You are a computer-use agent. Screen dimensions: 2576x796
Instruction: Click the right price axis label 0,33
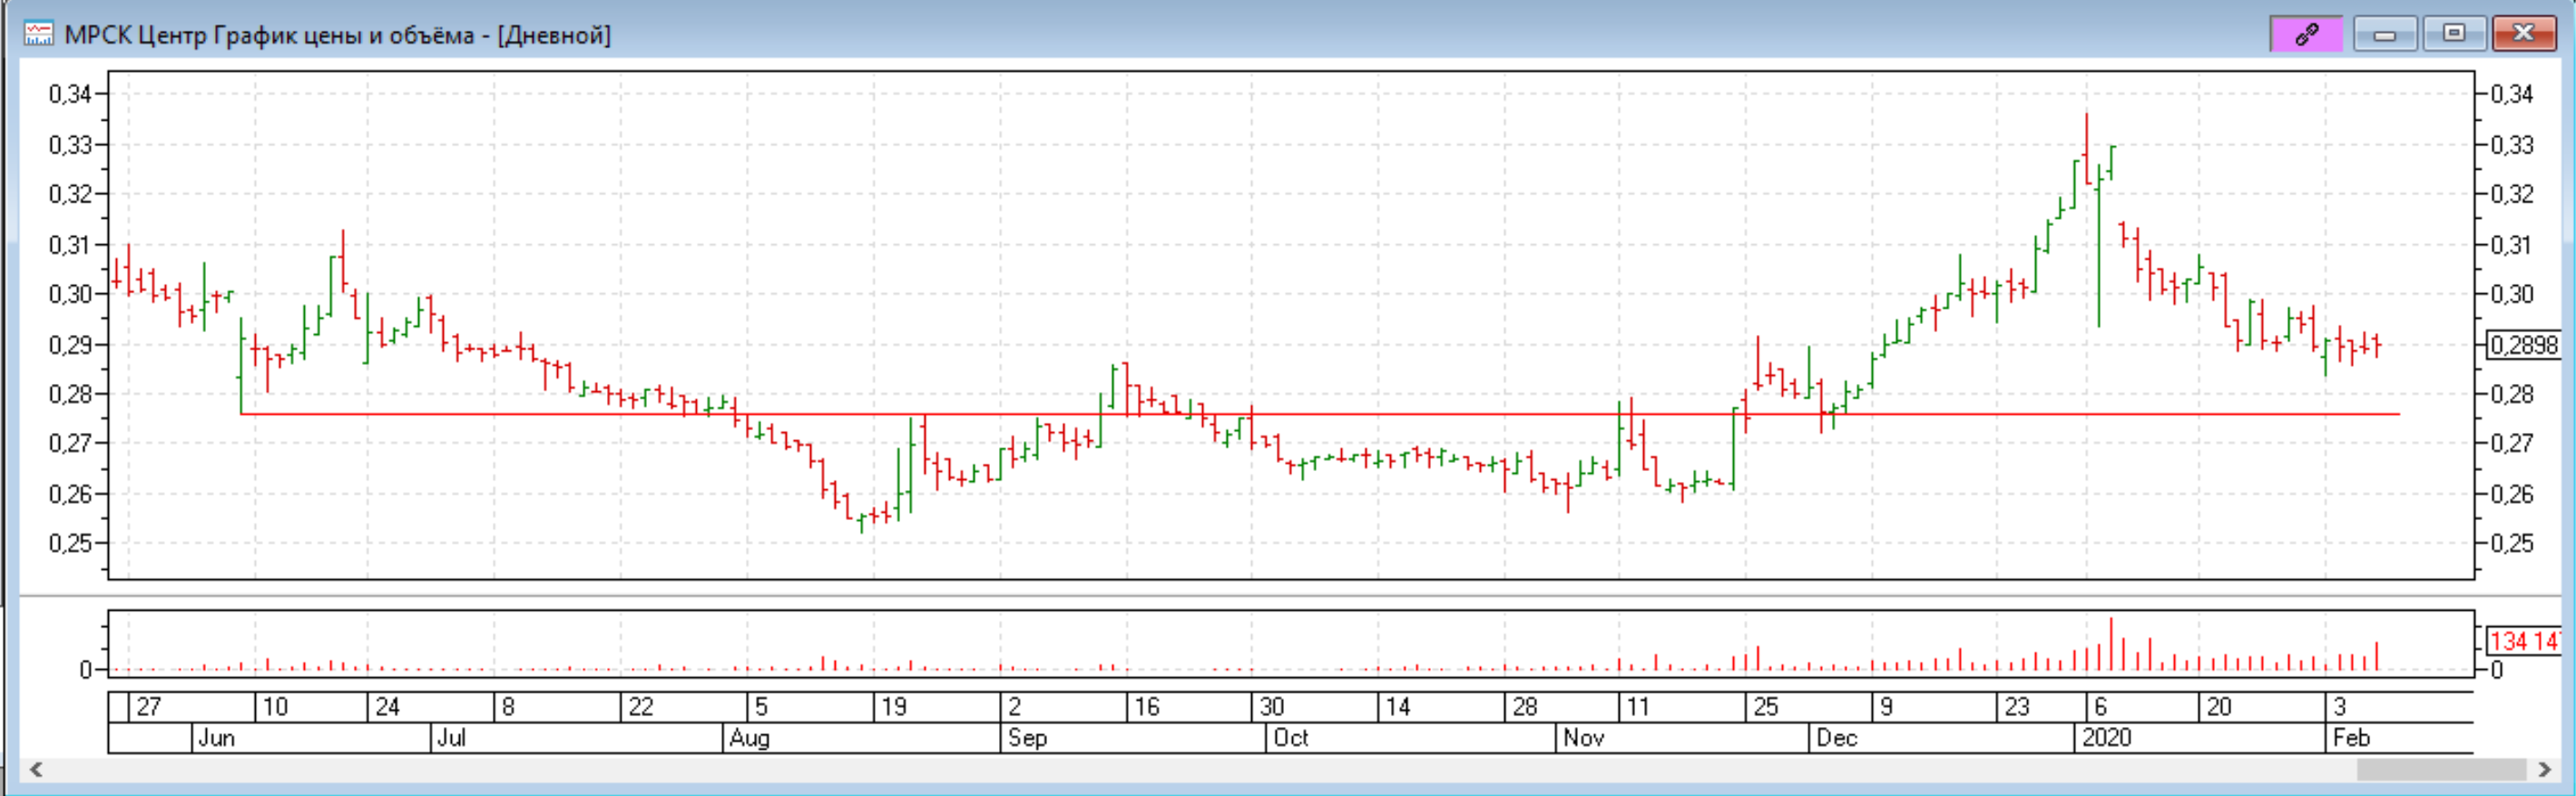(x=2512, y=145)
